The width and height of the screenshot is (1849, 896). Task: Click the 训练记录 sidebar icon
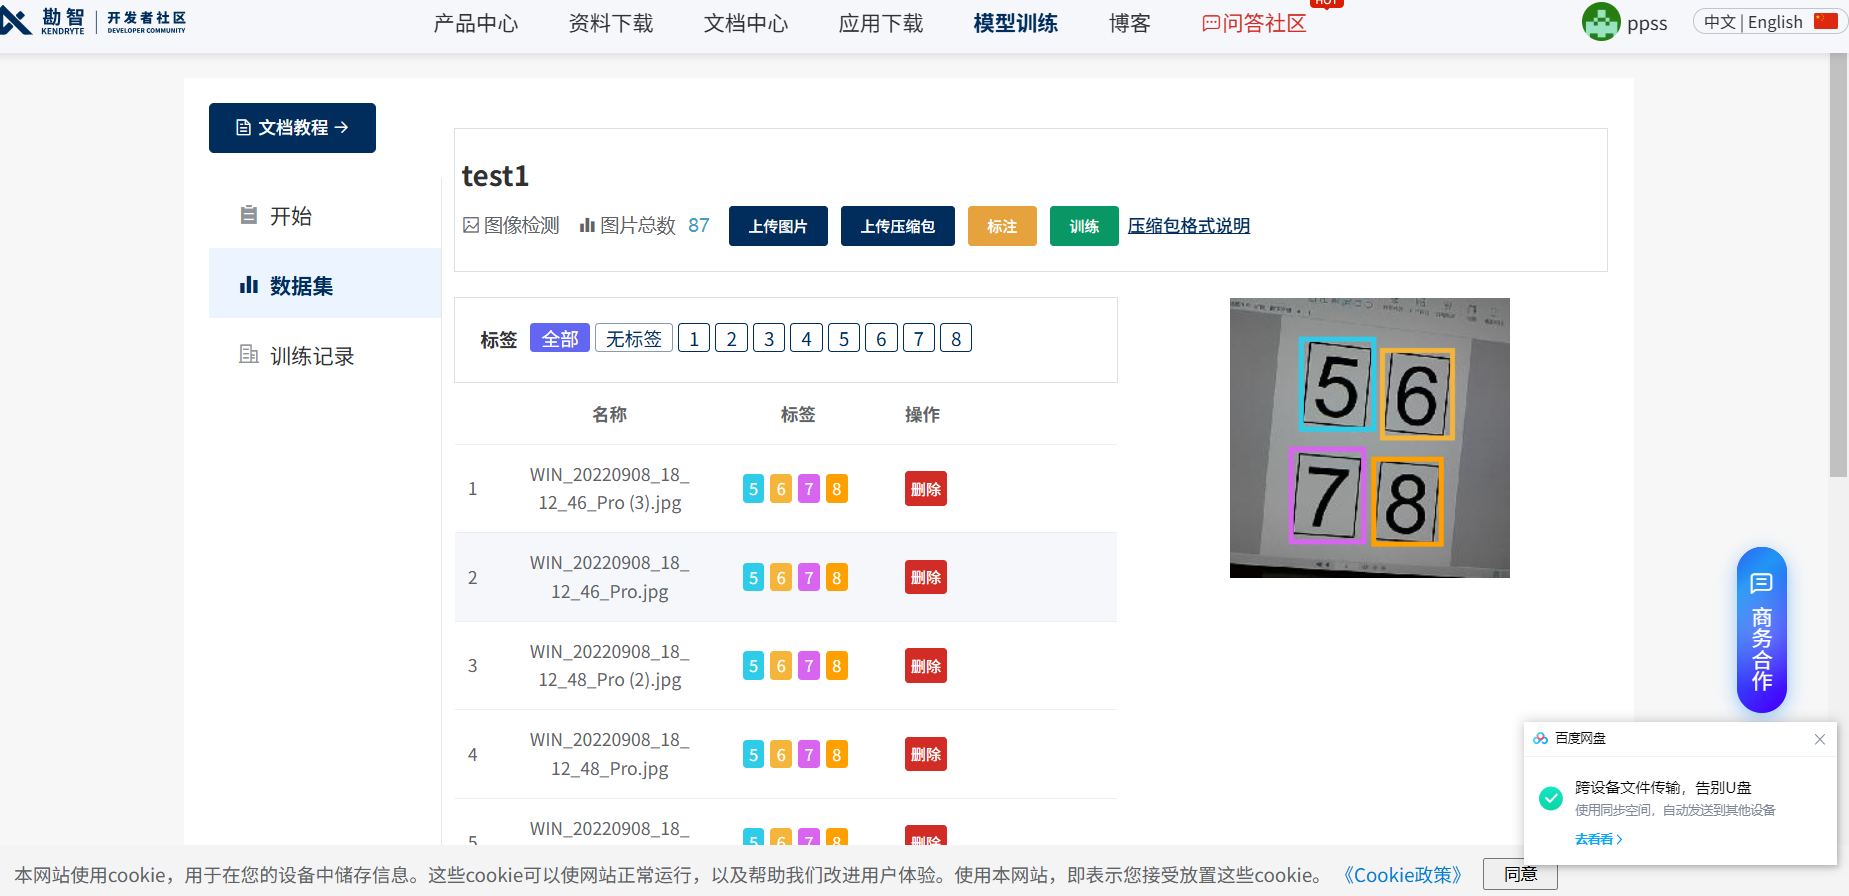coord(249,354)
